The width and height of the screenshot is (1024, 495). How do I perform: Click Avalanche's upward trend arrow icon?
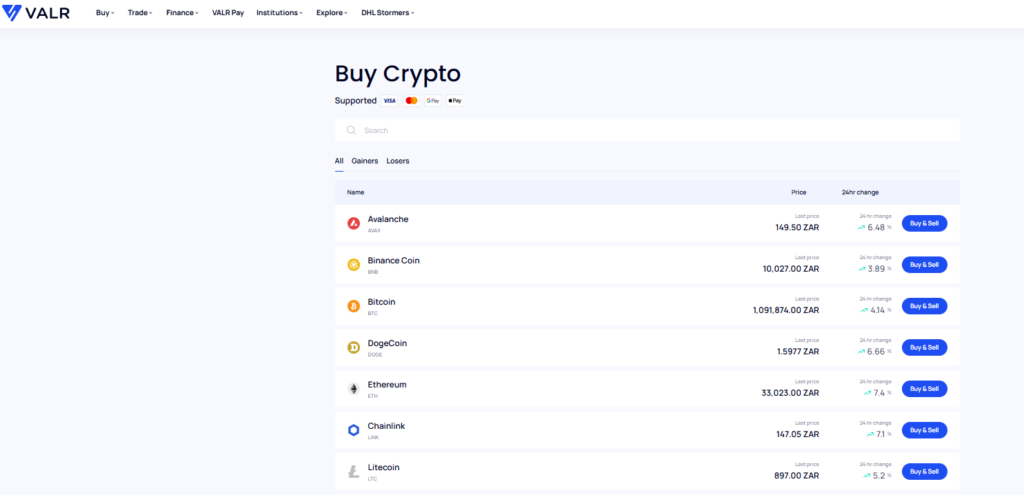(x=861, y=228)
